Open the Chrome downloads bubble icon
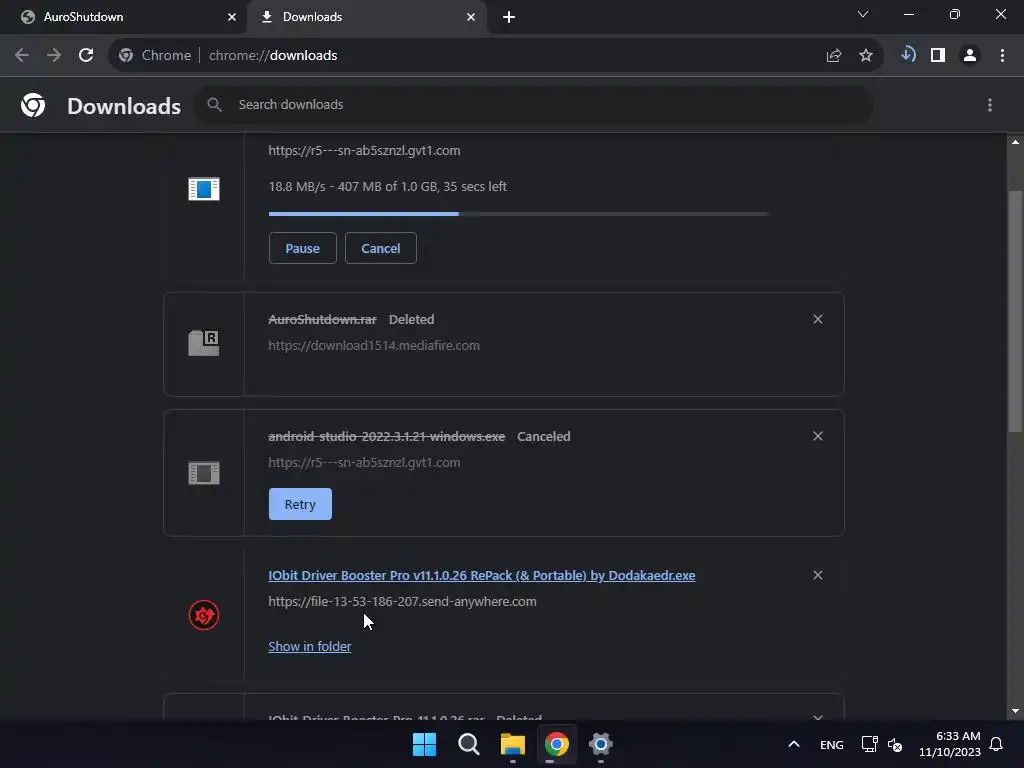This screenshot has width=1024, height=768. (x=908, y=55)
